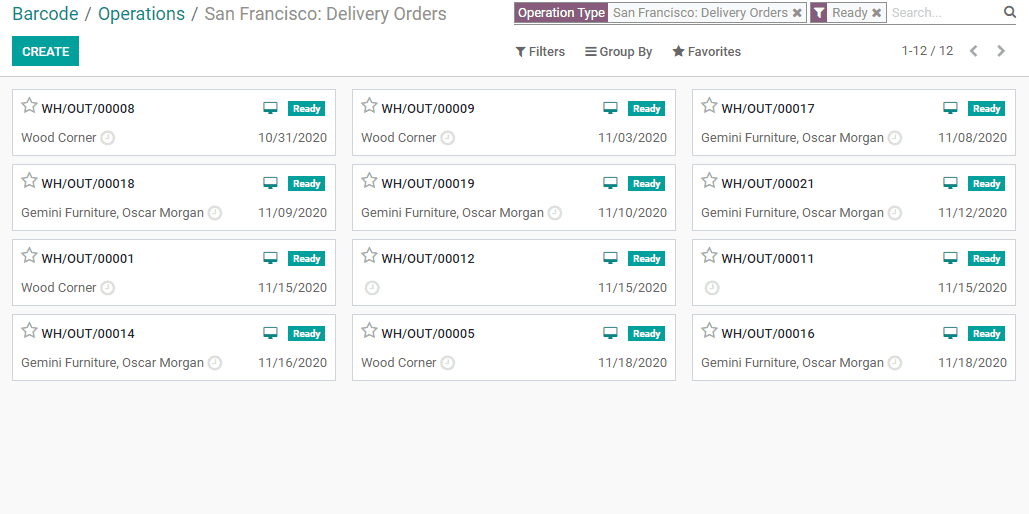The width and height of the screenshot is (1029, 514).
Task: Open the activity clock on WH/OUT/00005
Action: pos(448,362)
